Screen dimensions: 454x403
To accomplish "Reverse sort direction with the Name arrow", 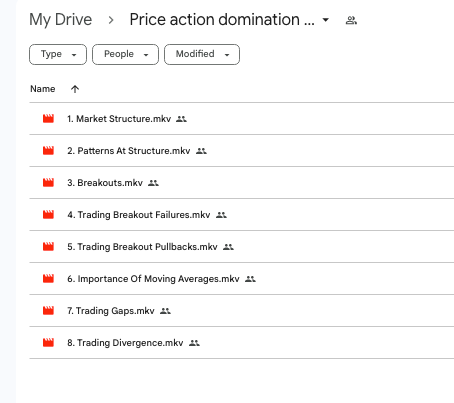I will click(75, 89).
